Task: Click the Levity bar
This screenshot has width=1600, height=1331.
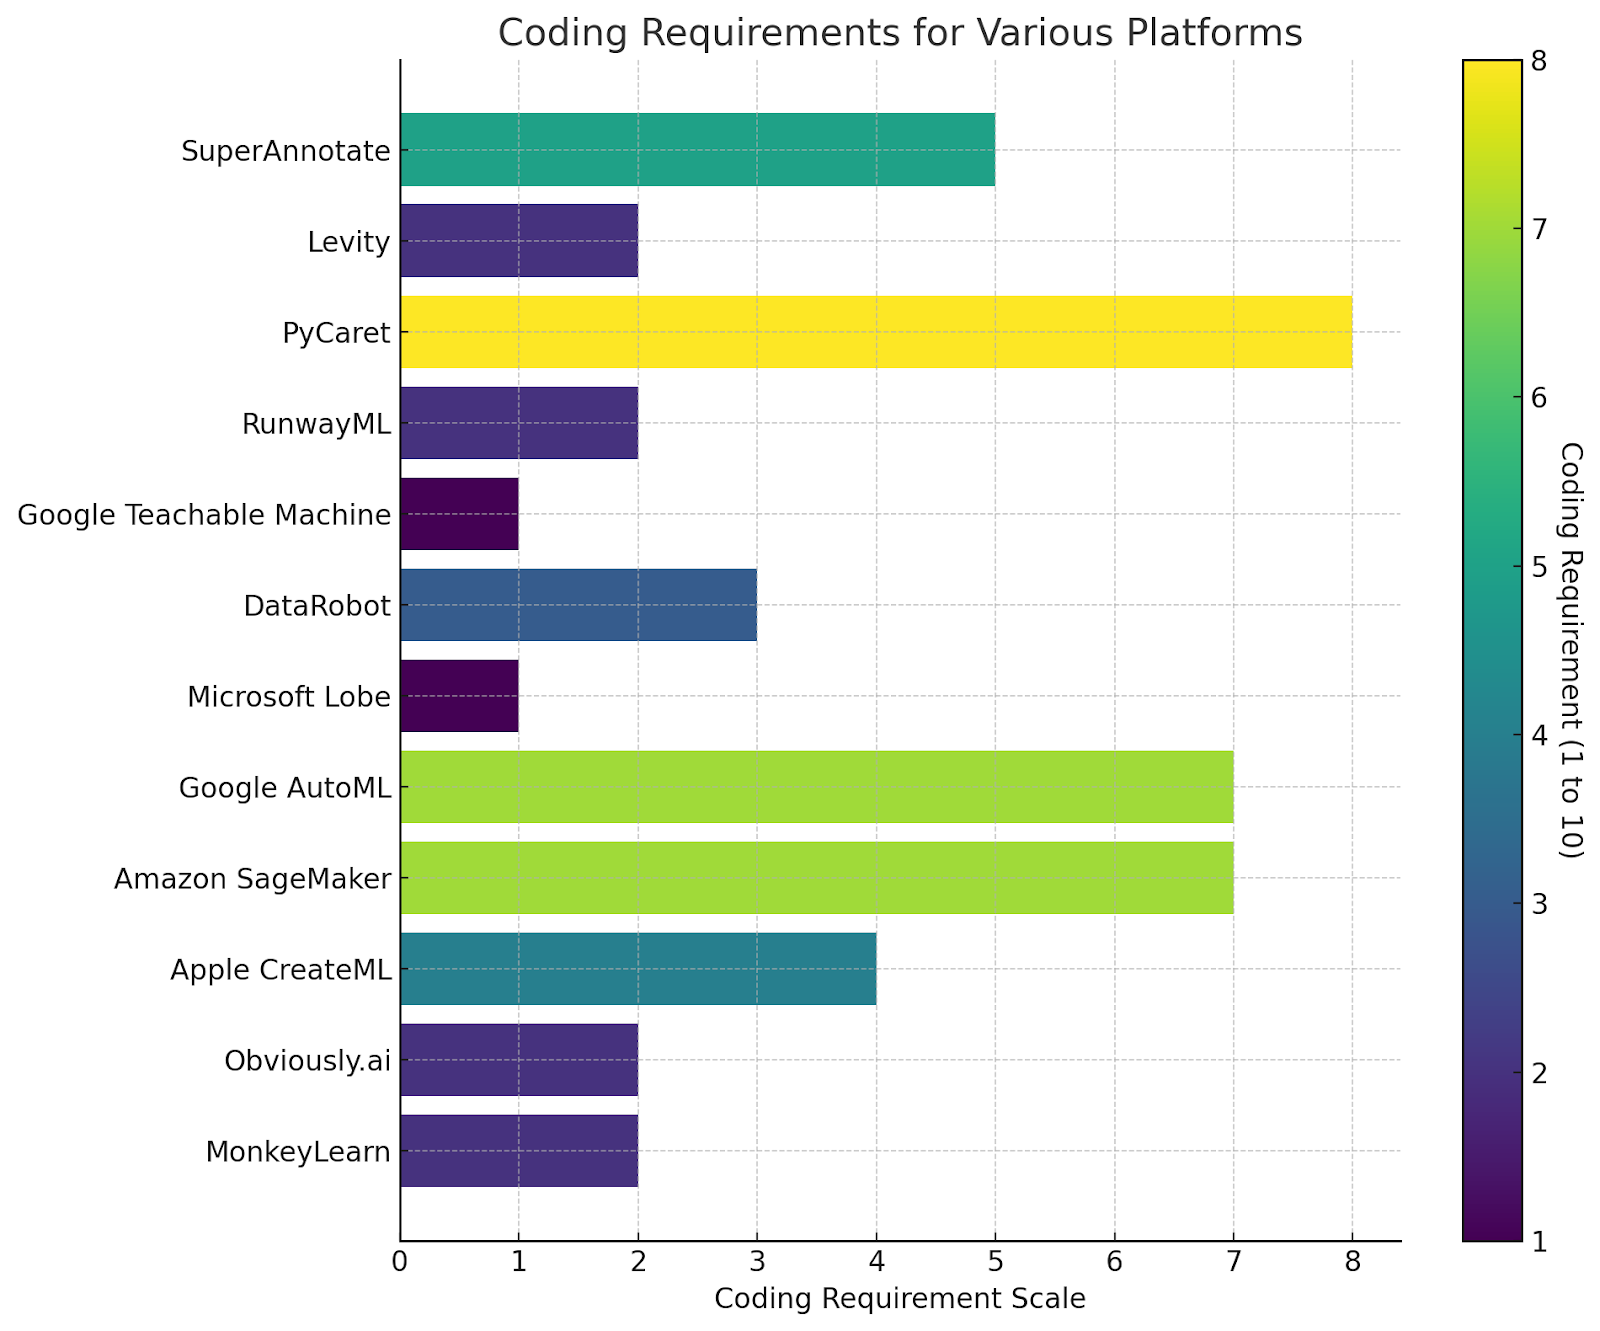Action: tap(519, 241)
